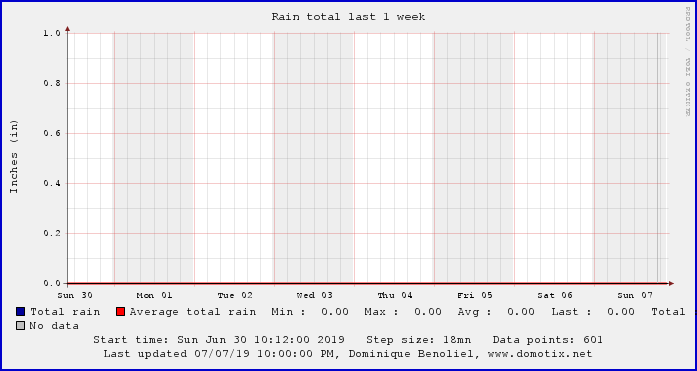Click the 'Tue 02' date label

point(235,295)
